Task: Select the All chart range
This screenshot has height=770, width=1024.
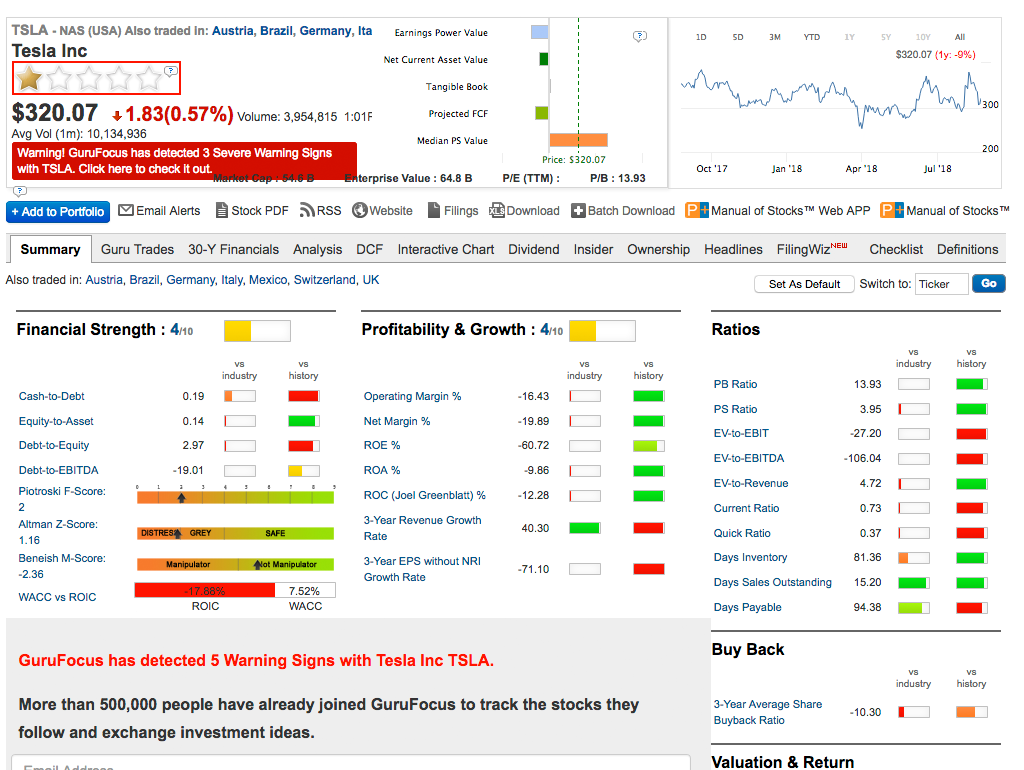Action: tap(959, 37)
